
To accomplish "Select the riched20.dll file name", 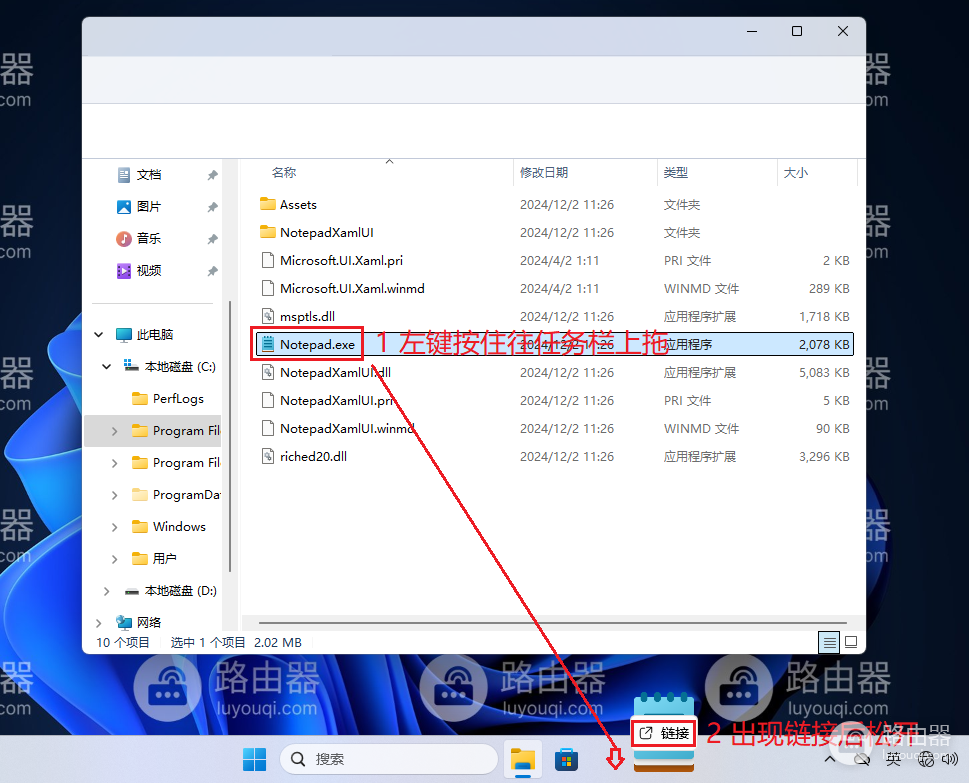I will point(313,457).
